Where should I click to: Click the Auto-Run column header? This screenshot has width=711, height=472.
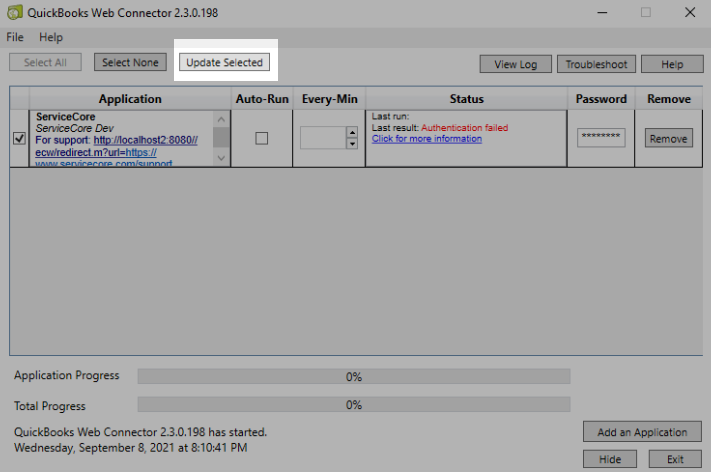(x=262, y=99)
